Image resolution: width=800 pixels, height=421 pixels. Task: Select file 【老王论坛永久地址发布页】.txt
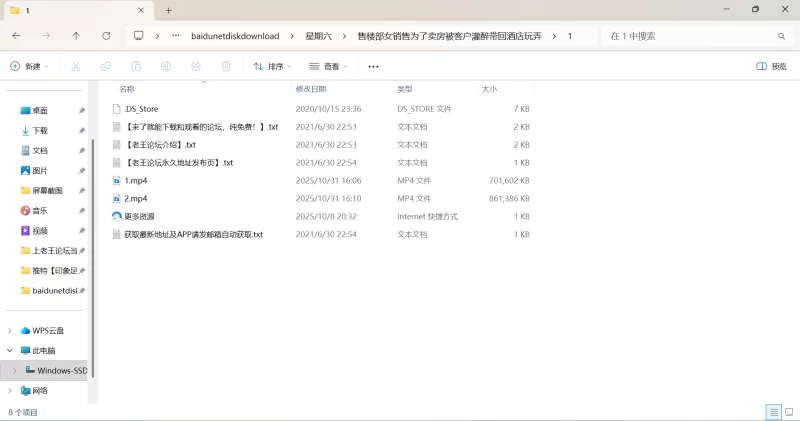coord(179,163)
